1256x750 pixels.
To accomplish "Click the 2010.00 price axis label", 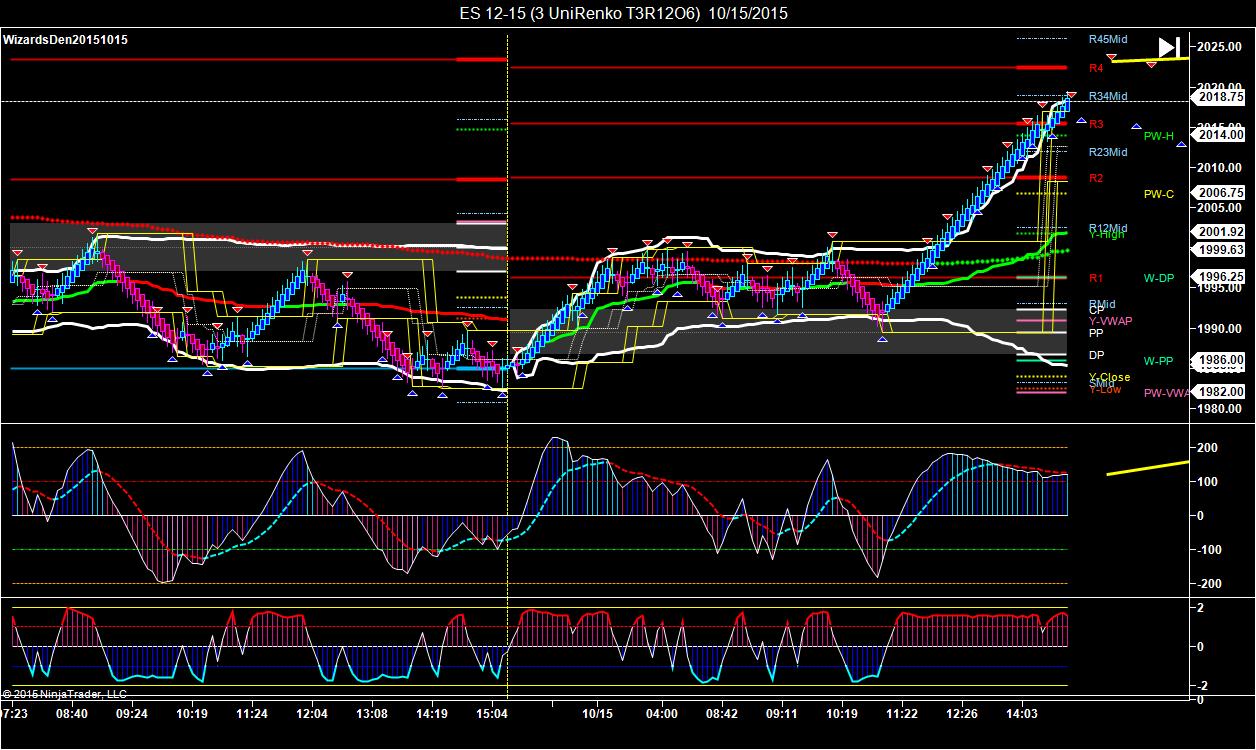I will point(1221,167).
